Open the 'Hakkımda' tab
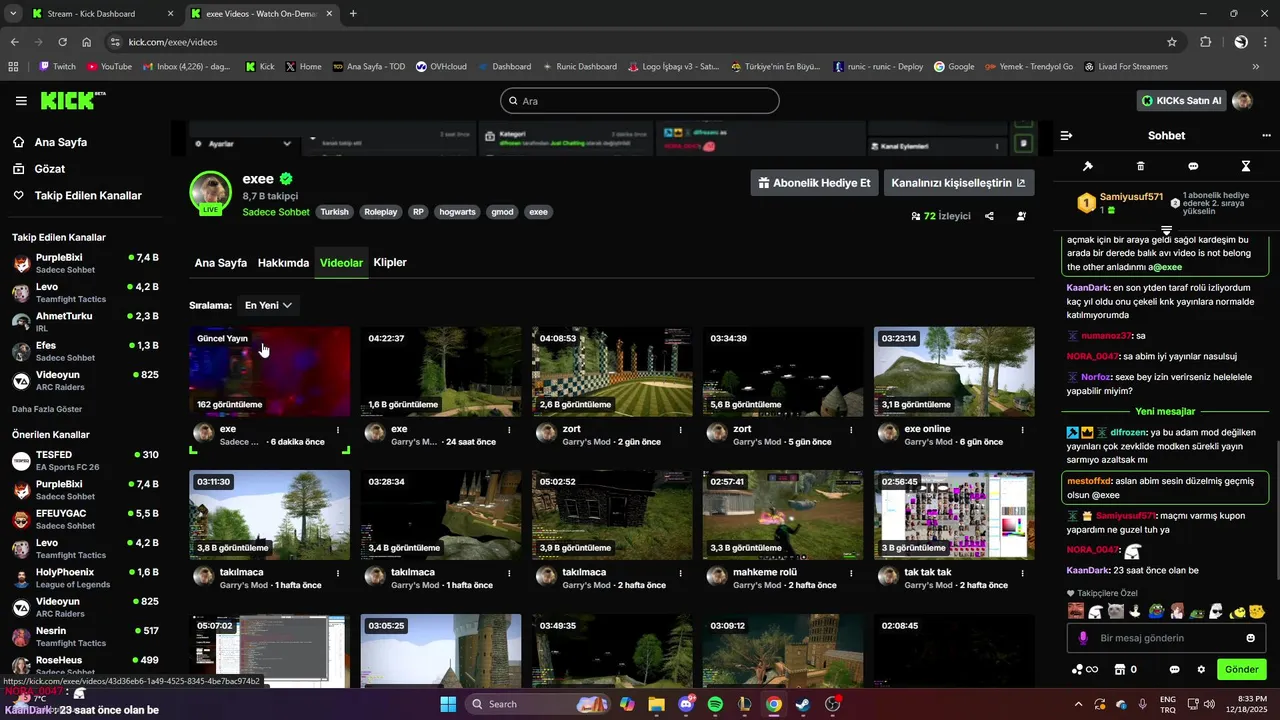 pos(283,263)
